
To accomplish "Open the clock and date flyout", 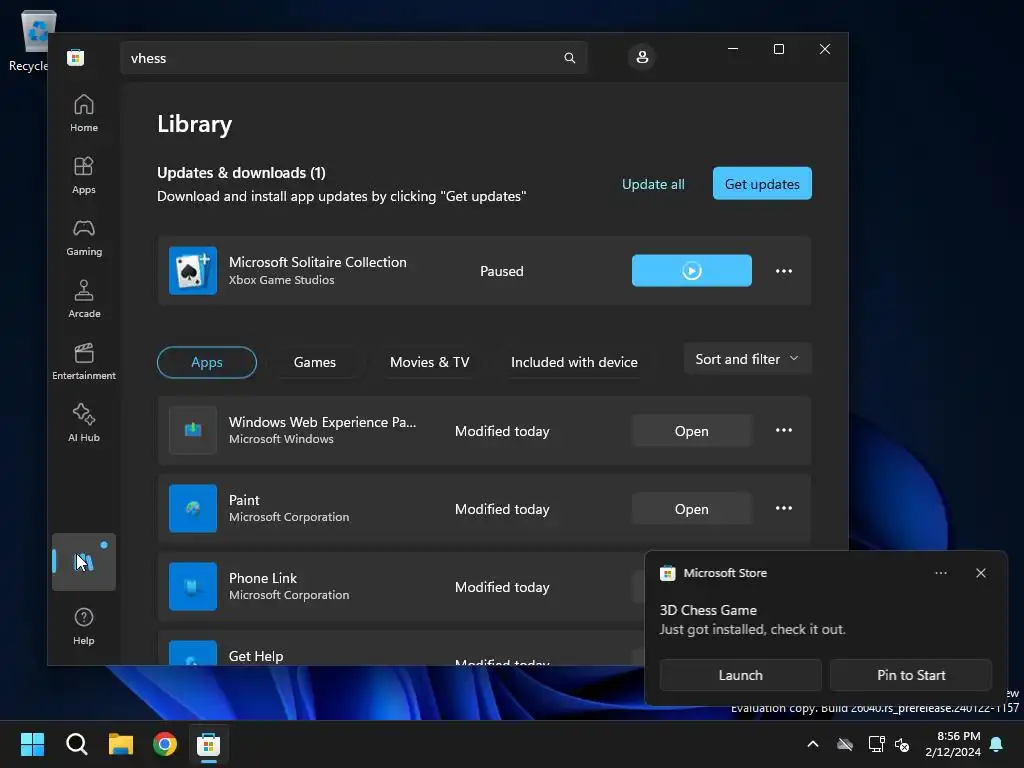I will pos(953,744).
